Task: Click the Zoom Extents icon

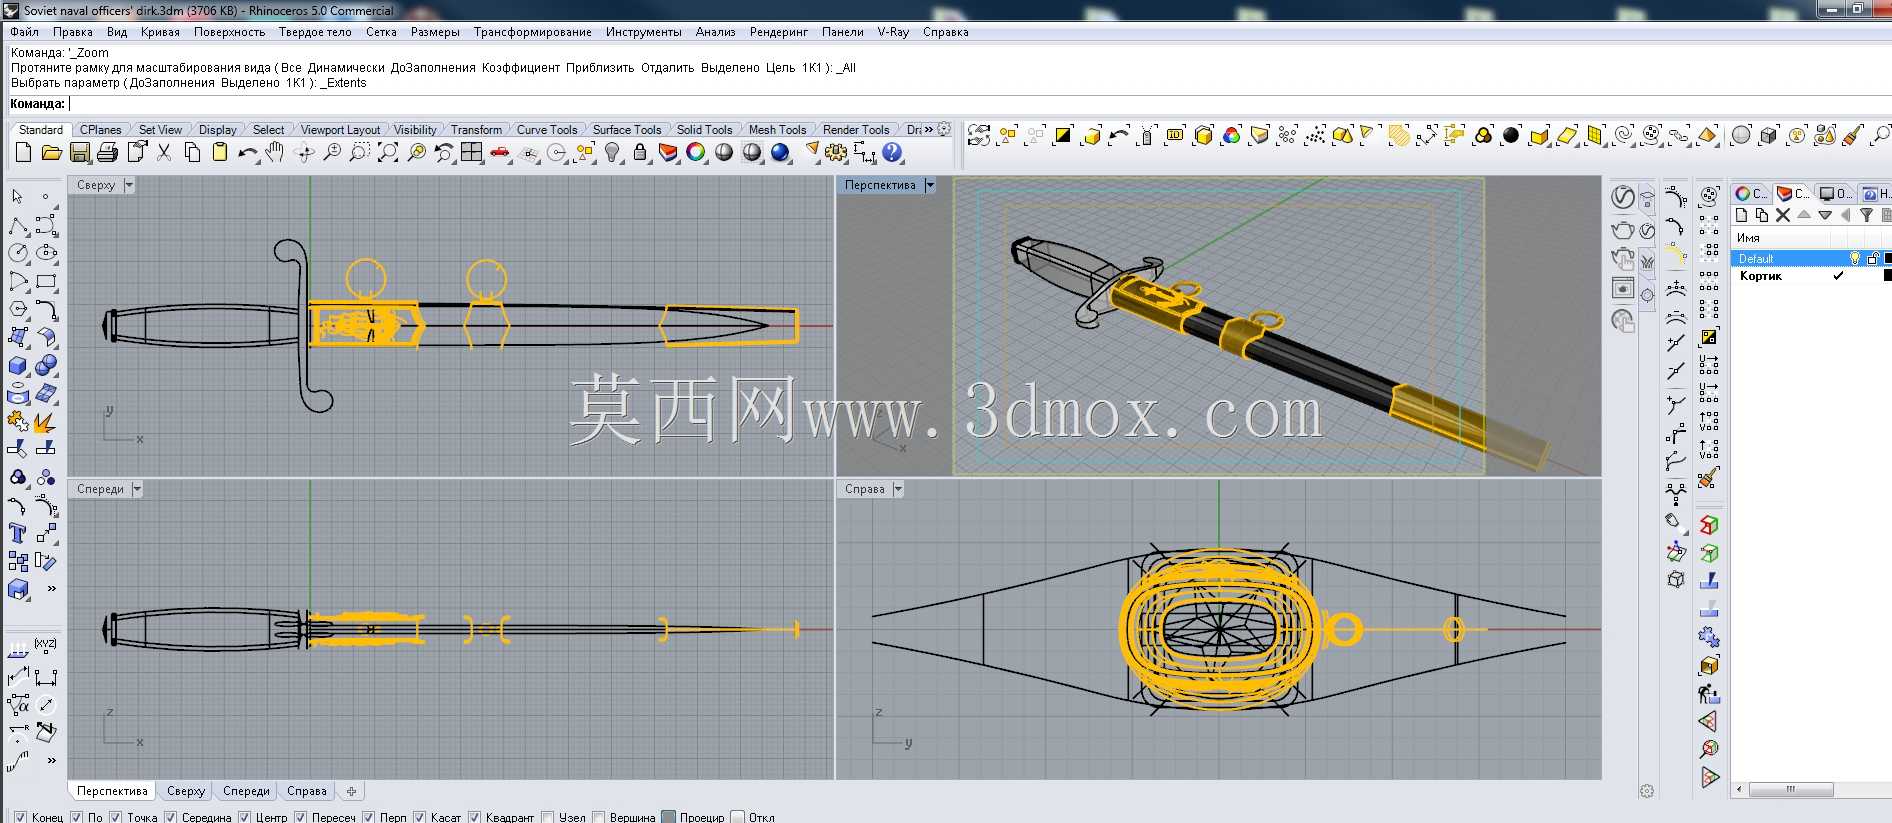Action: coord(388,152)
